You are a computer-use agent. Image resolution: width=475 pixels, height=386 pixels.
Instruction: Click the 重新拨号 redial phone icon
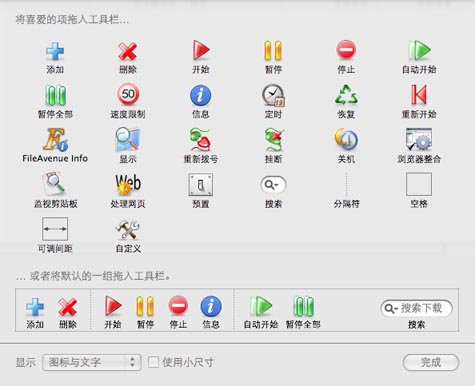click(x=200, y=140)
